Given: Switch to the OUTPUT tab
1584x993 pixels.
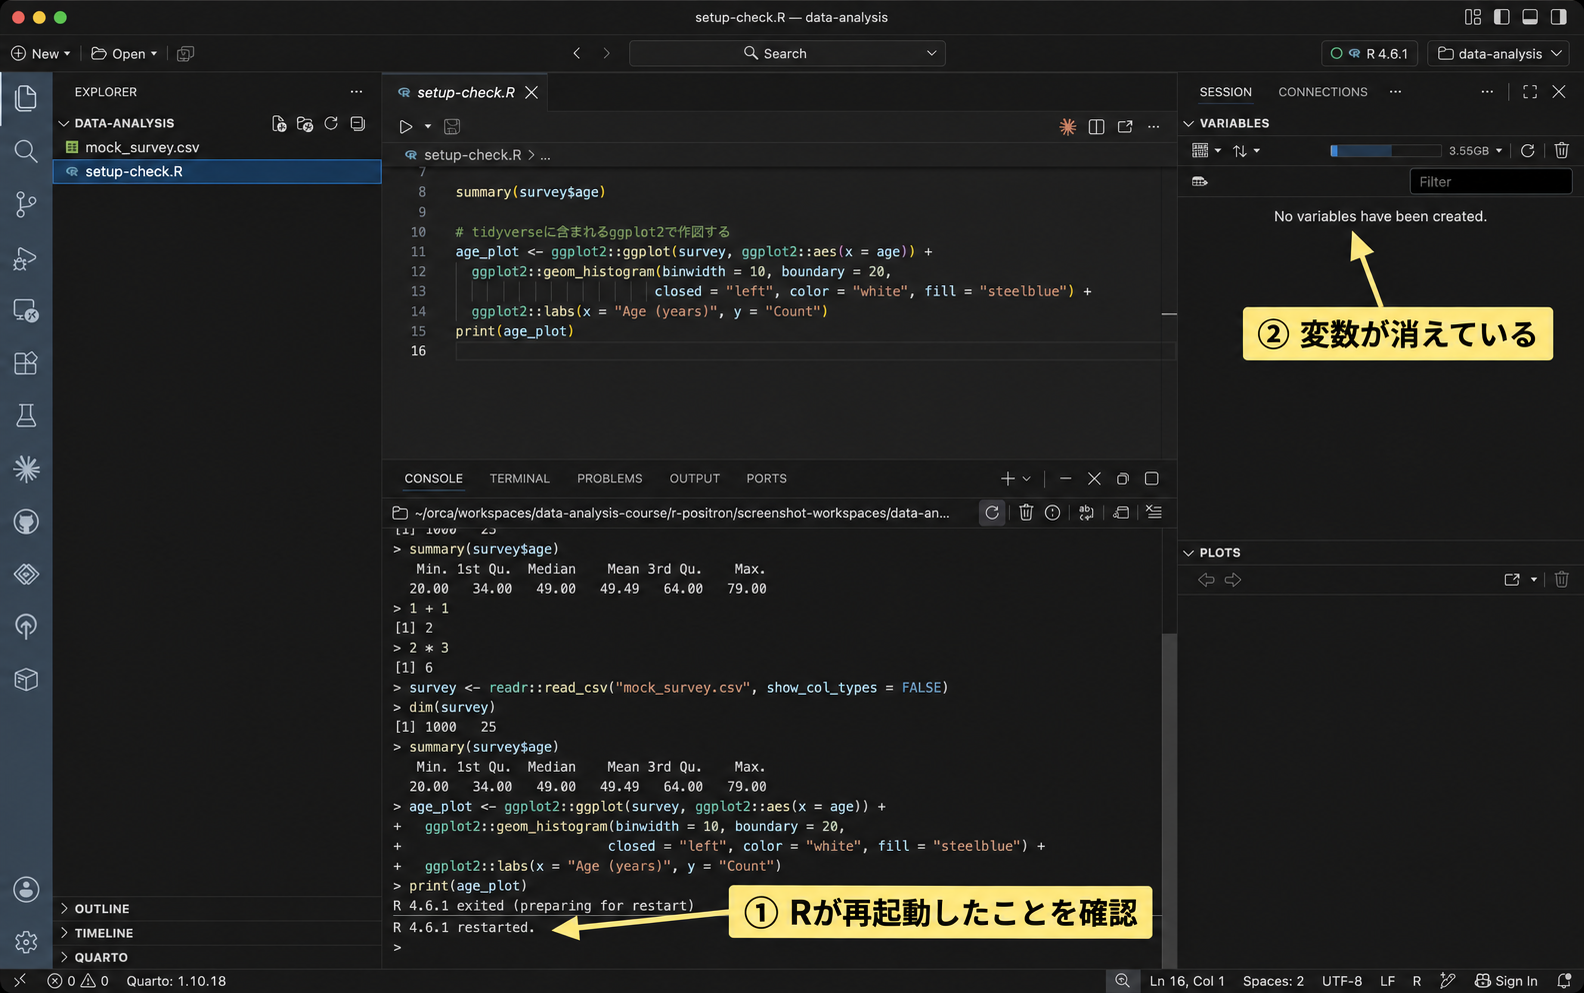Looking at the screenshot, I should click(695, 478).
